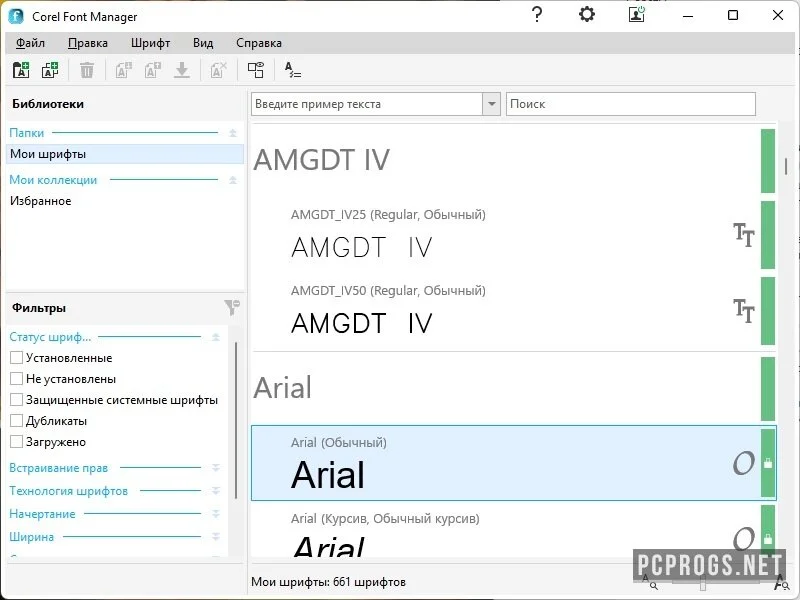Minimize the Corel Font Manager window

coord(688,15)
